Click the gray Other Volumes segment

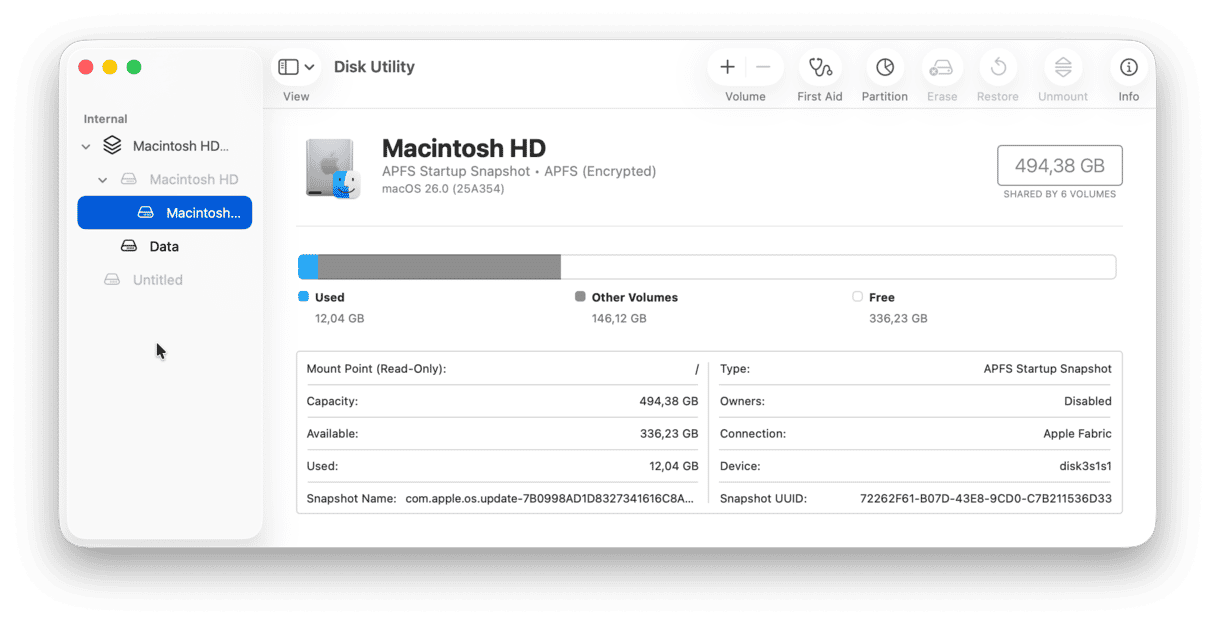(440, 266)
